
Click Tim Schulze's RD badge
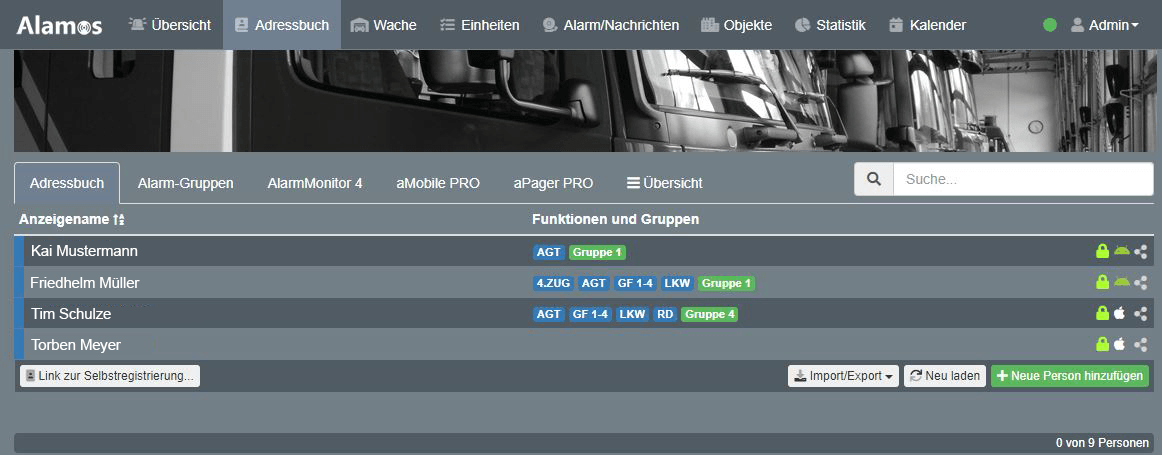point(665,314)
